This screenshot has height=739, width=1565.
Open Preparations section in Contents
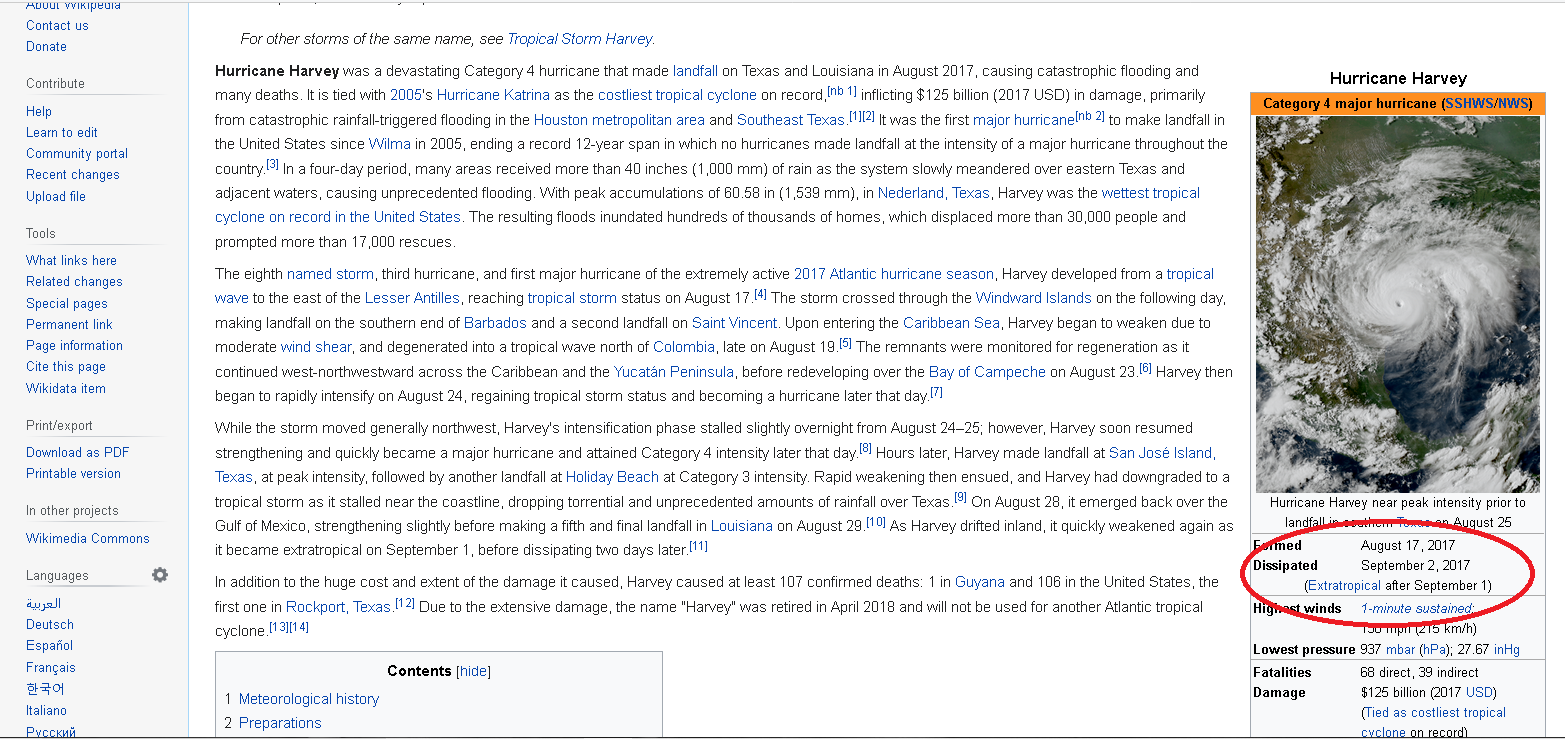[x=280, y=723]
